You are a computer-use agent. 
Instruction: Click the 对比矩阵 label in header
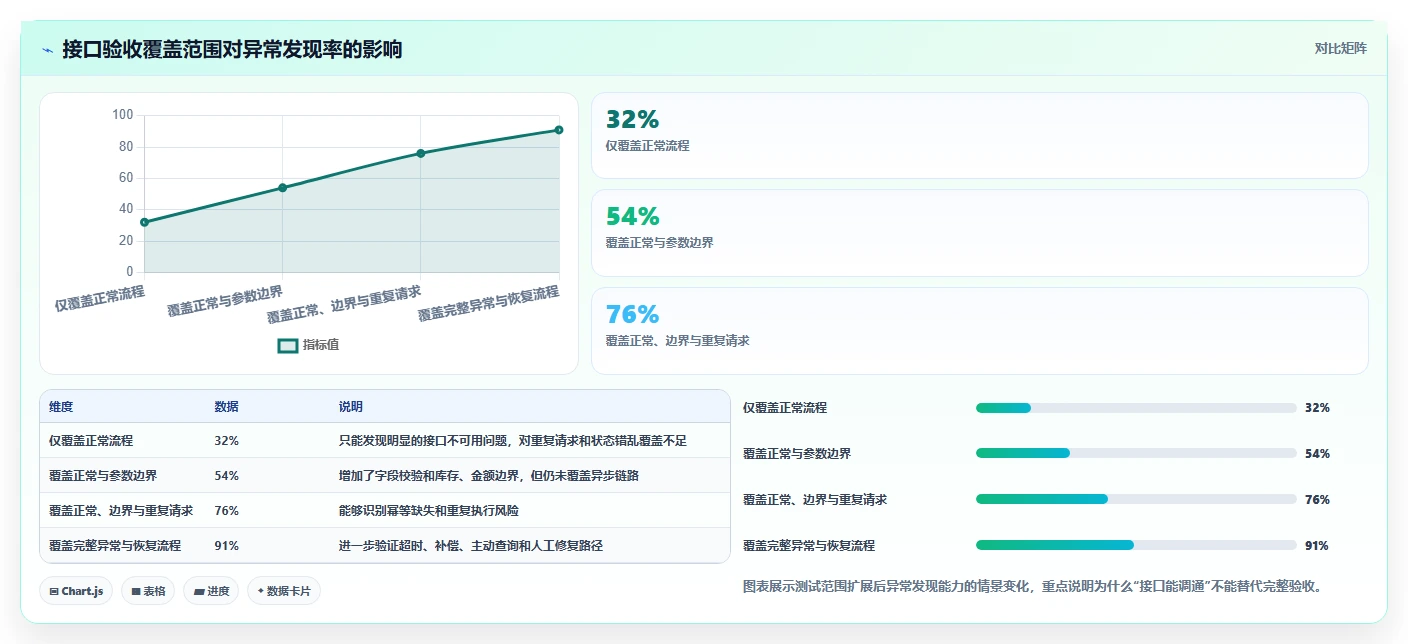tap(1340, 48)
